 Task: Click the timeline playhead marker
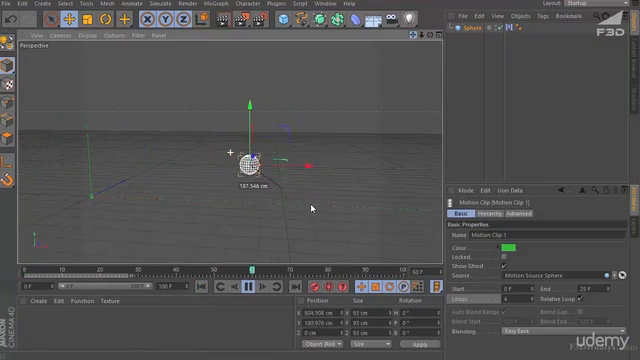[252, 270]
